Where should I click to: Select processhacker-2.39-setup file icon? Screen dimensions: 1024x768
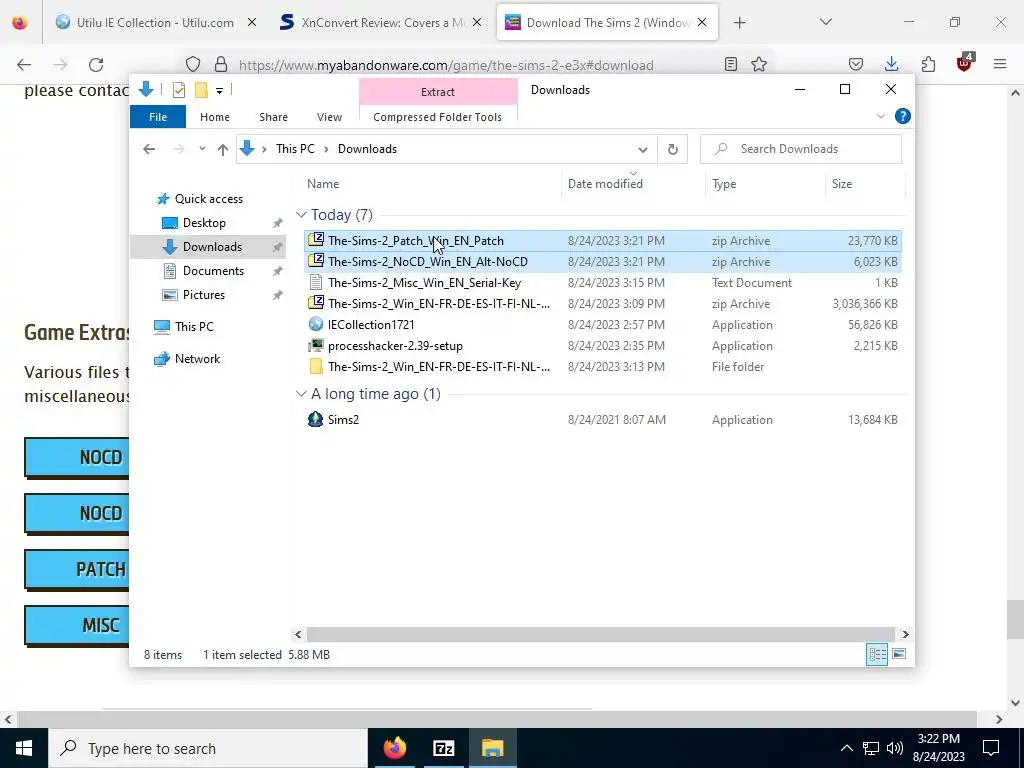315,345
